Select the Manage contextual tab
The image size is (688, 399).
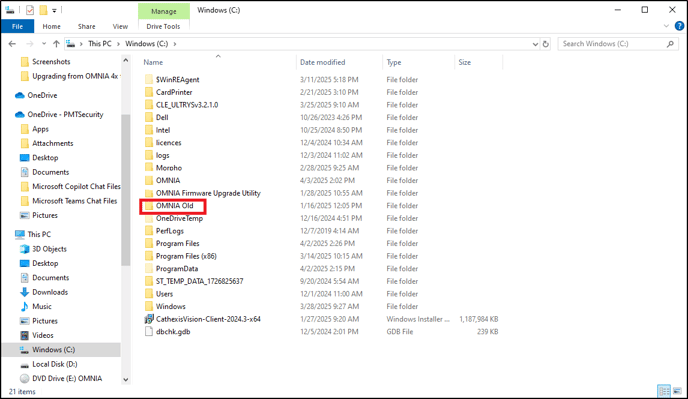[x=164, y=11]
